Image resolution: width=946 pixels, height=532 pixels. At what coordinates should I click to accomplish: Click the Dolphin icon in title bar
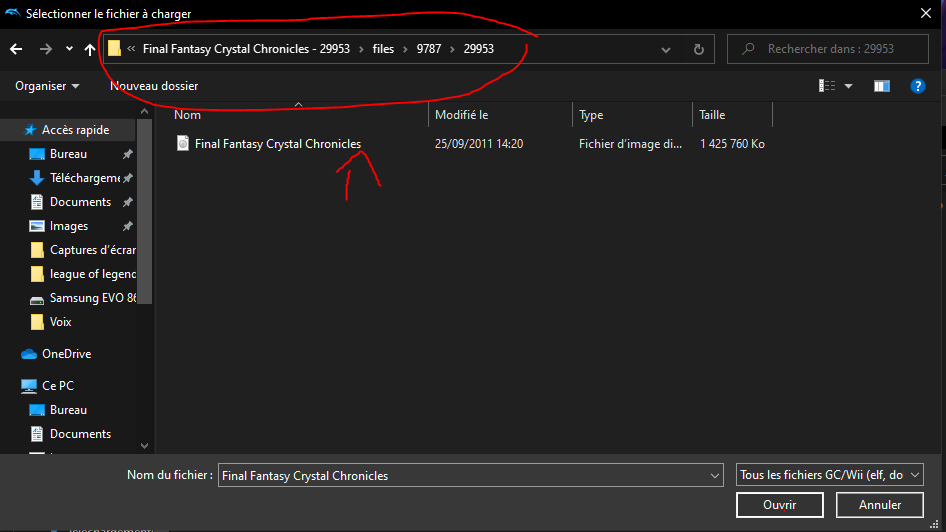coord(12,13)
